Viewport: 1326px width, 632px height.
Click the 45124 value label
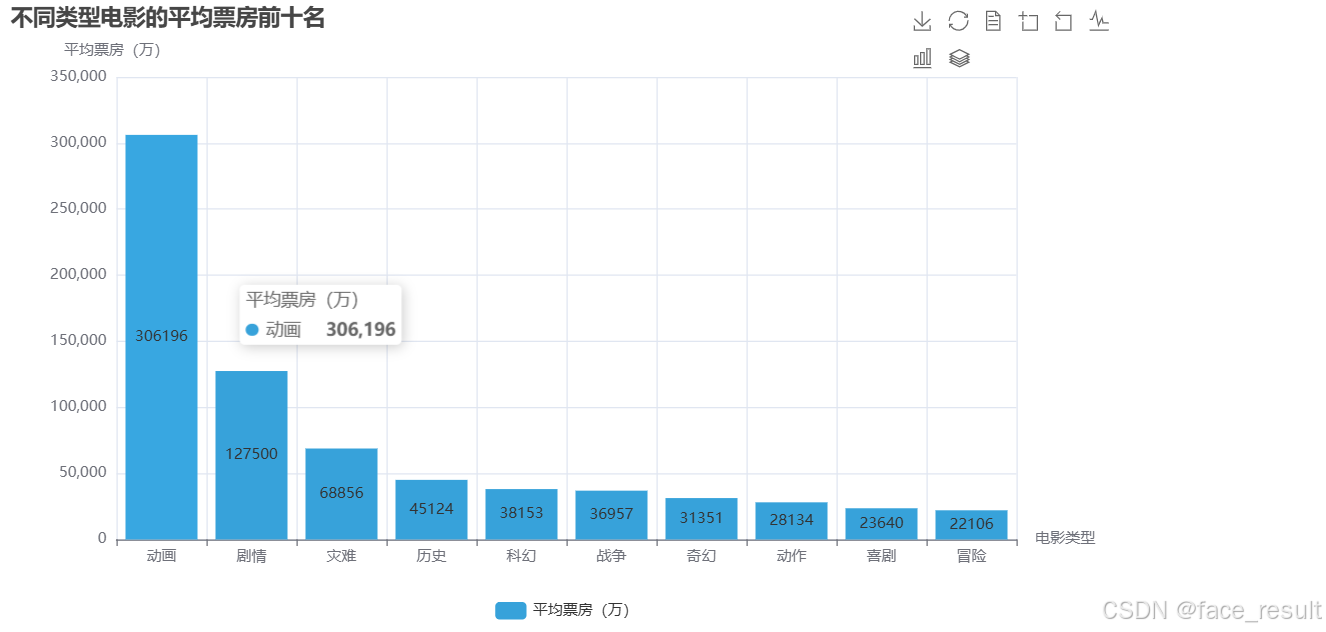(431, 509)
